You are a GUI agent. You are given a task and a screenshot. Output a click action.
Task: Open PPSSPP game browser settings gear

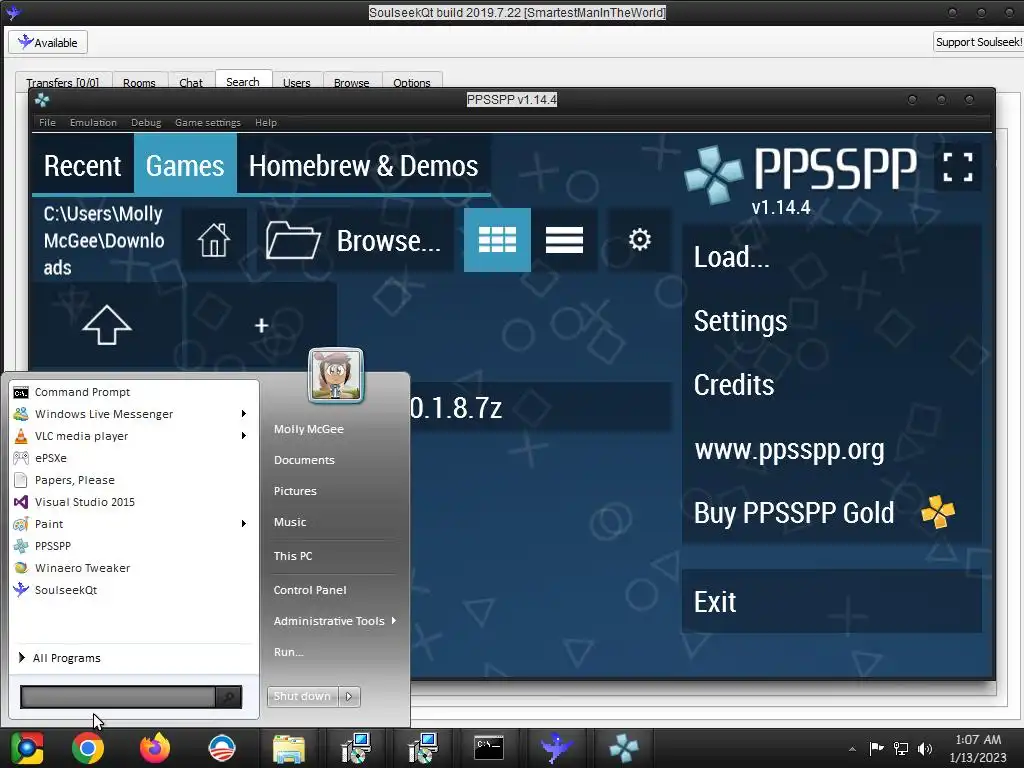point(639,240)
